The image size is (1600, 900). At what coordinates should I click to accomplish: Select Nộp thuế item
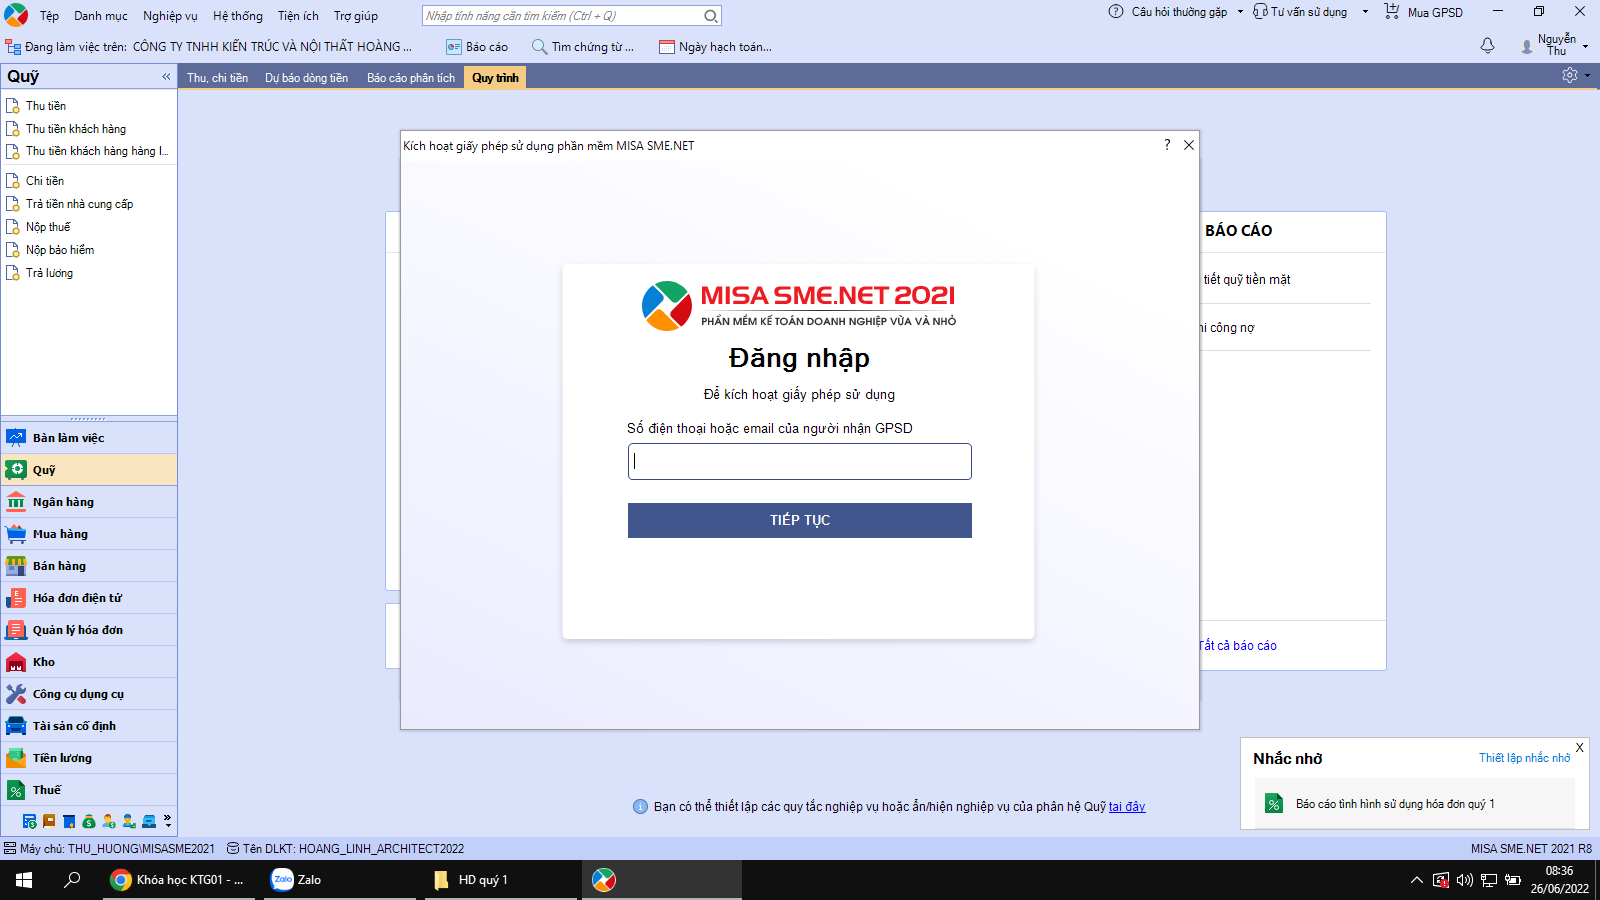[x=48, y=227]
